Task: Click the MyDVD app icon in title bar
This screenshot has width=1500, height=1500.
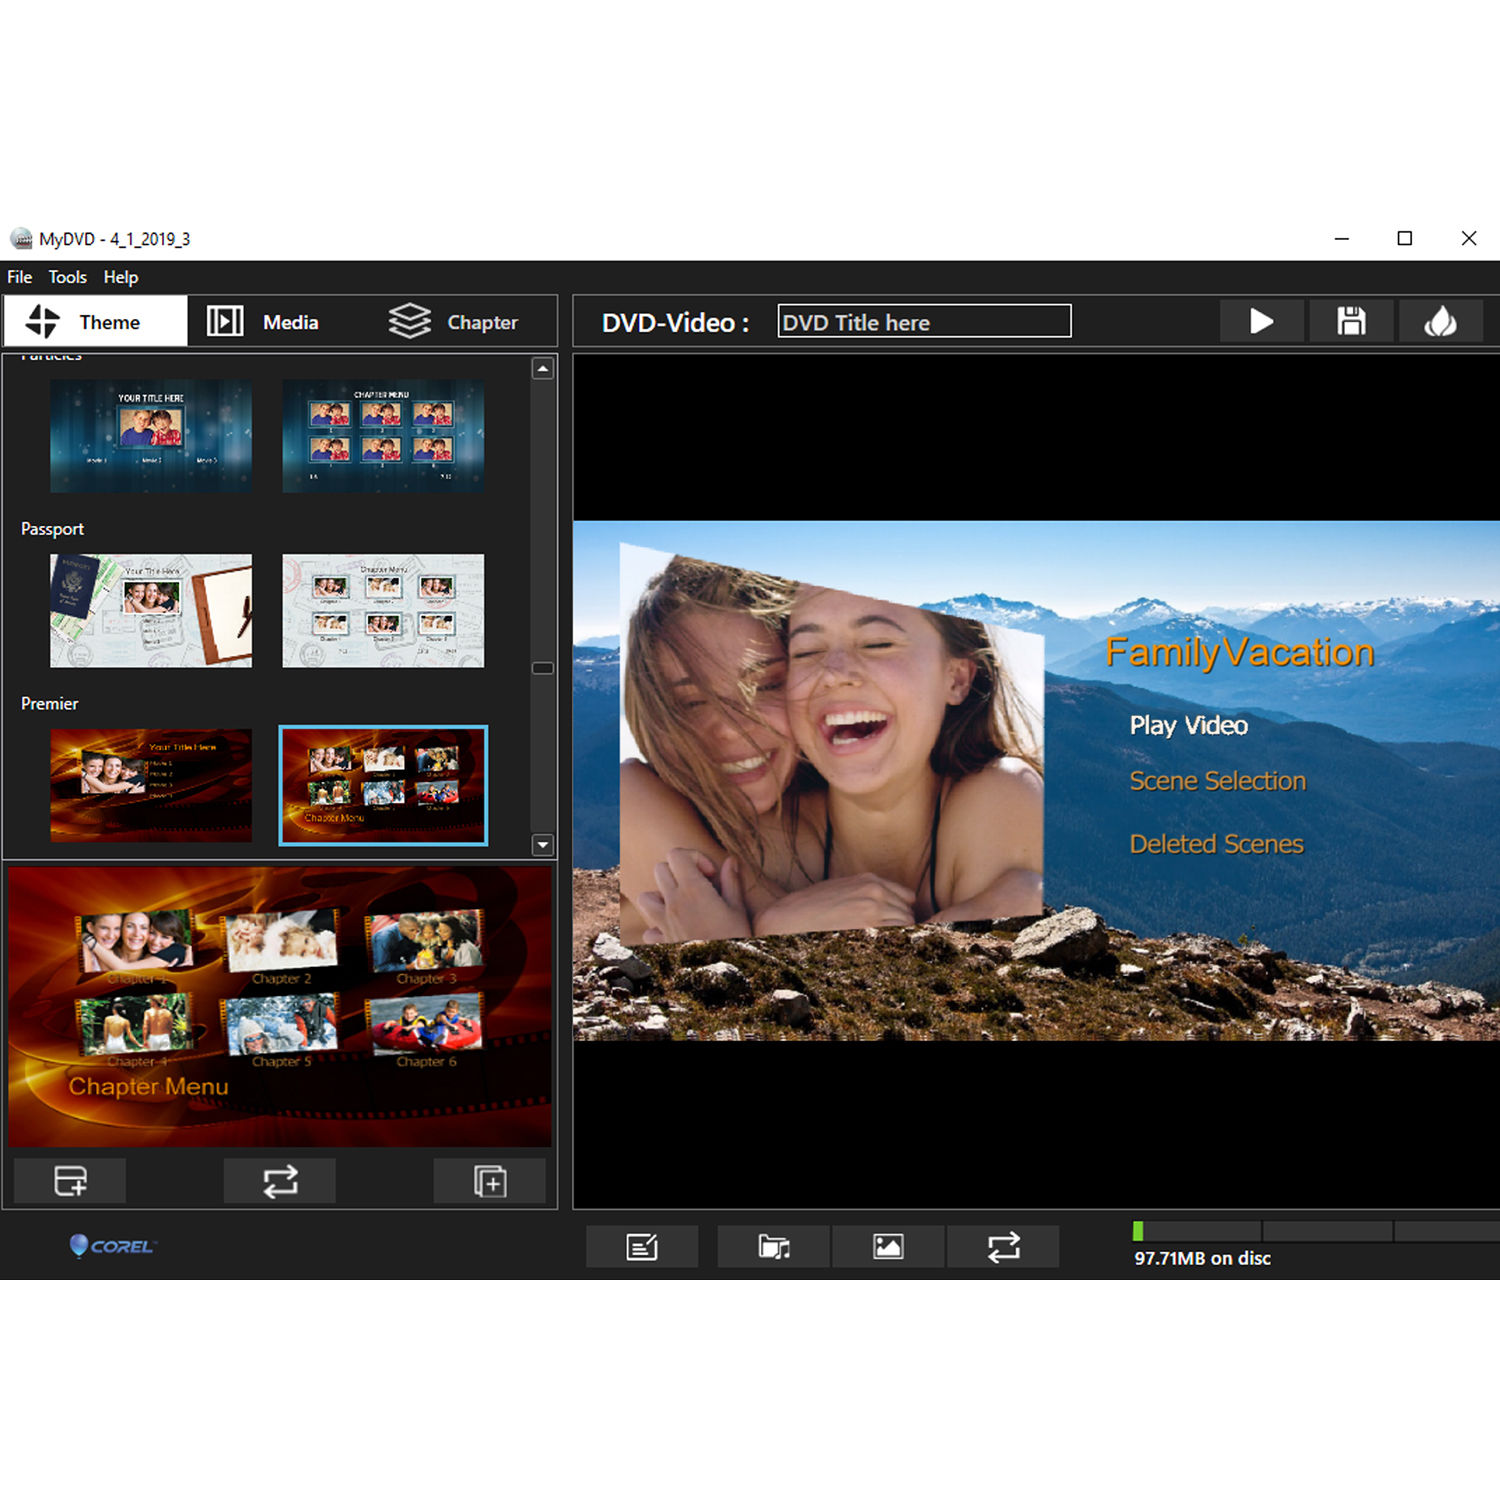Action: [21, 239]
